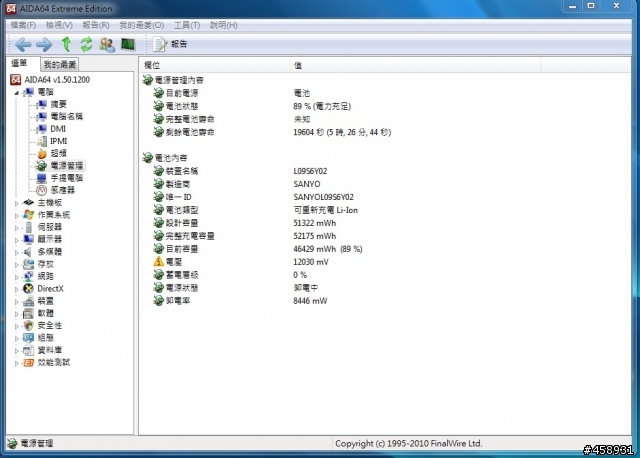Open the 說明(H) menu
The height and width of the screenshot is (458, 640).
[x=224, y=25]
